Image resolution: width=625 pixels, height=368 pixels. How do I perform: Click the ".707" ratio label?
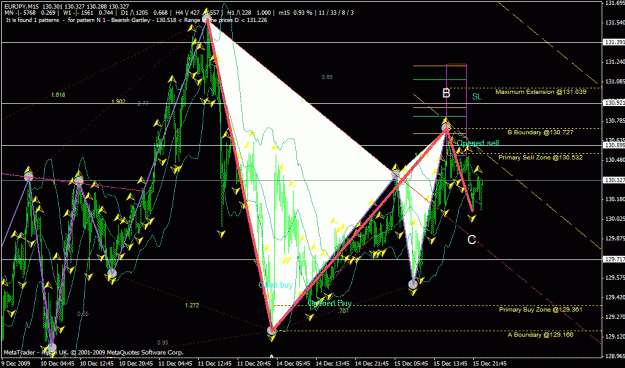(343, 311)
